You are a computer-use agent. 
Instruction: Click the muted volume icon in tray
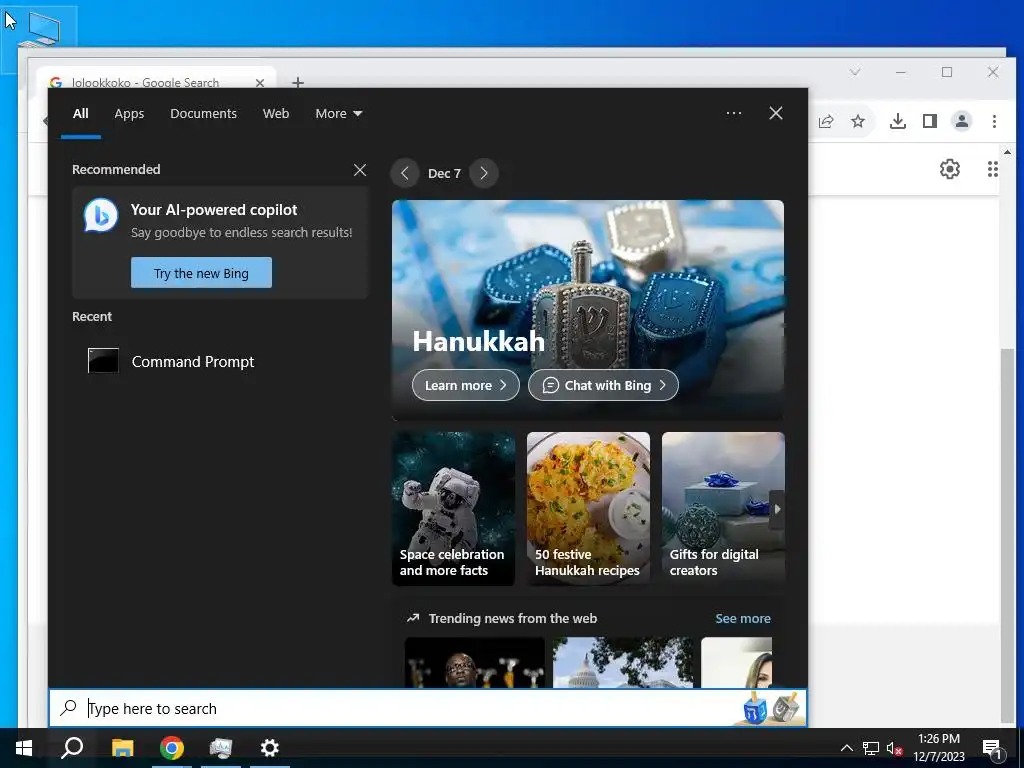[x=894, y=748]
